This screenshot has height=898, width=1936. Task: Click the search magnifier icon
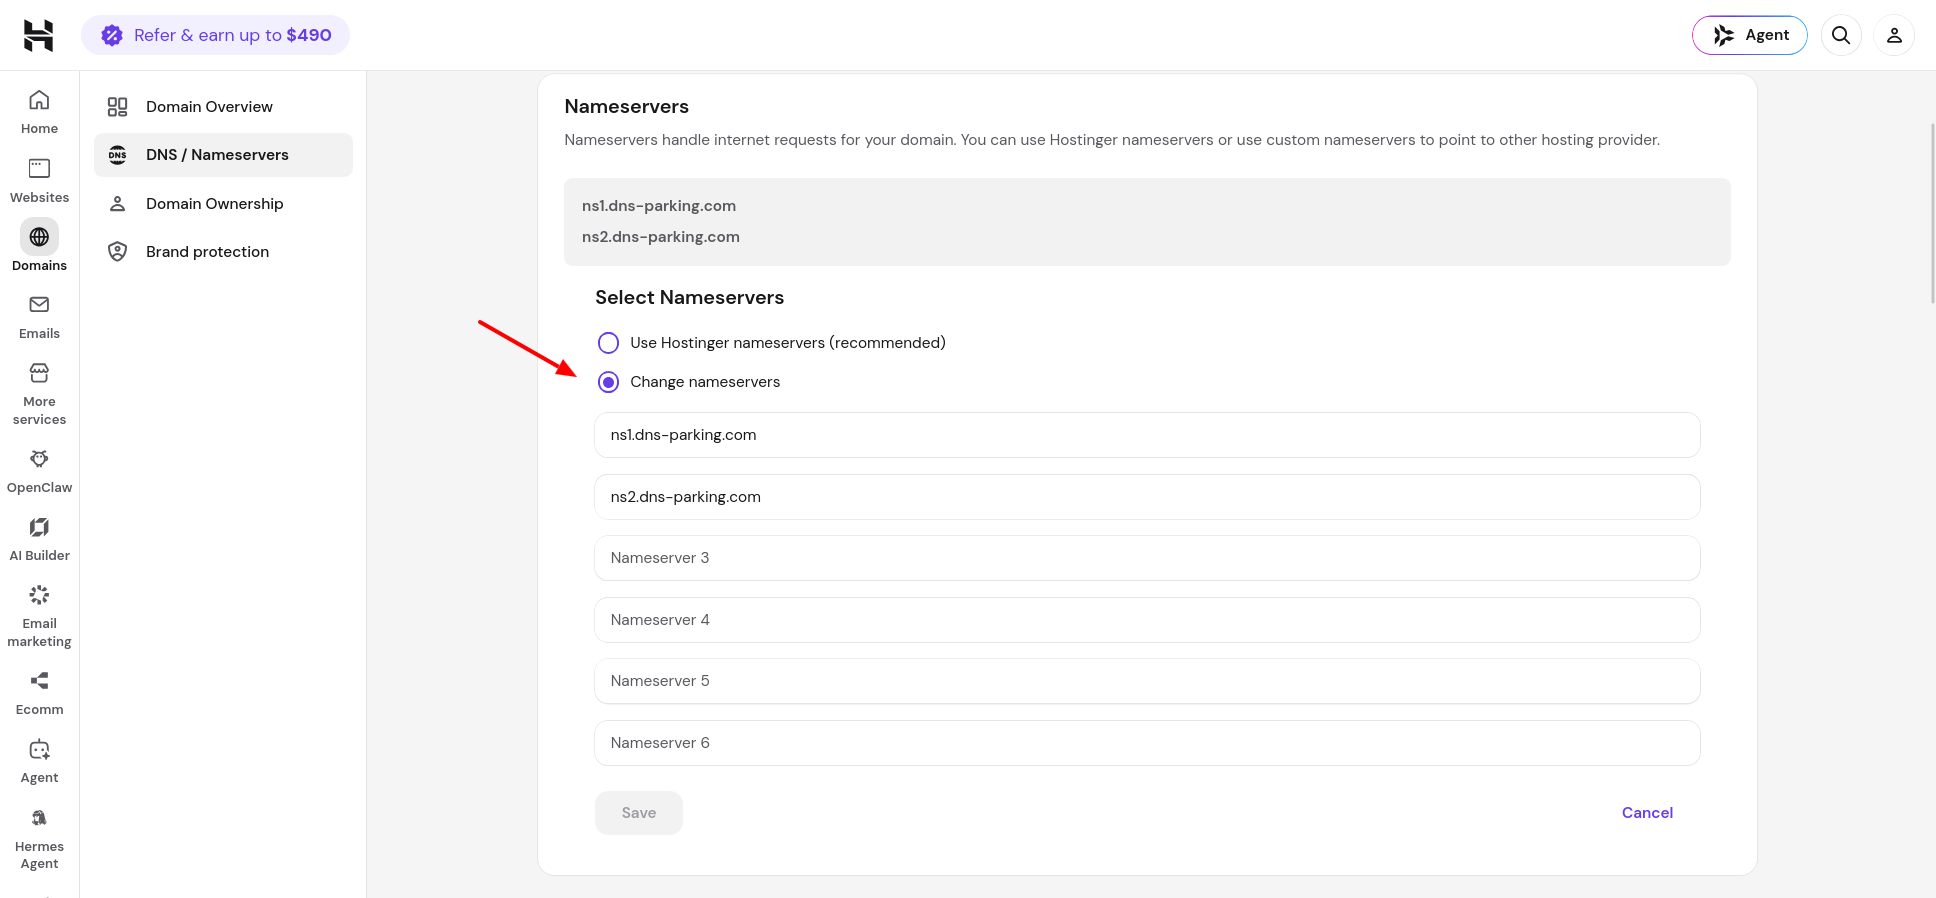(x=1841, y=35)
